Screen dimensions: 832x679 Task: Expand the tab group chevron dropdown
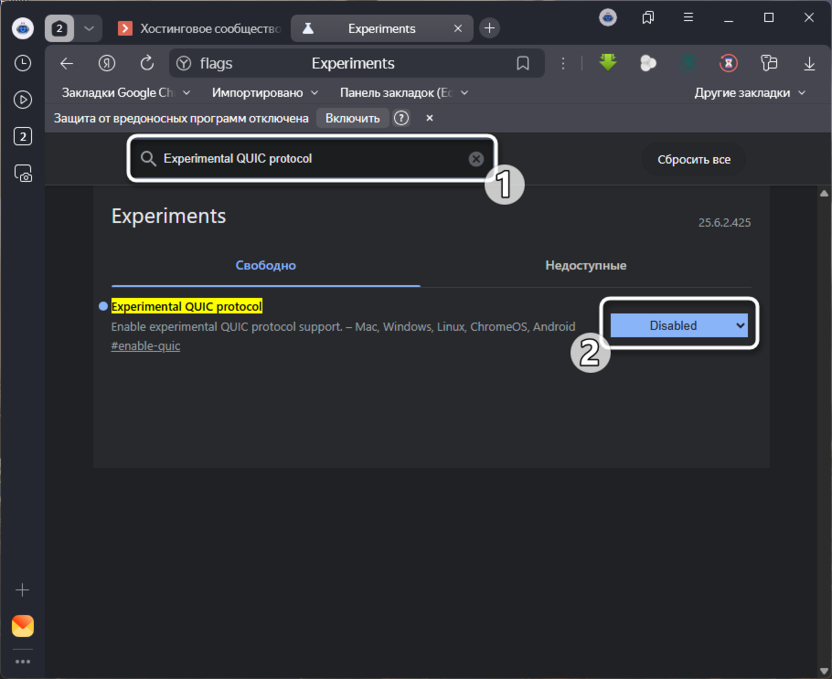[x=89, y=28]
